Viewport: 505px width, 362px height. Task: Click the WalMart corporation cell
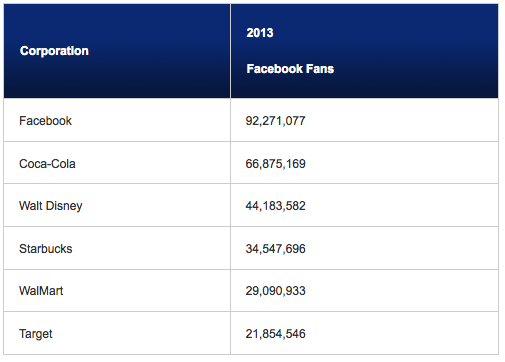pos(117,291)
